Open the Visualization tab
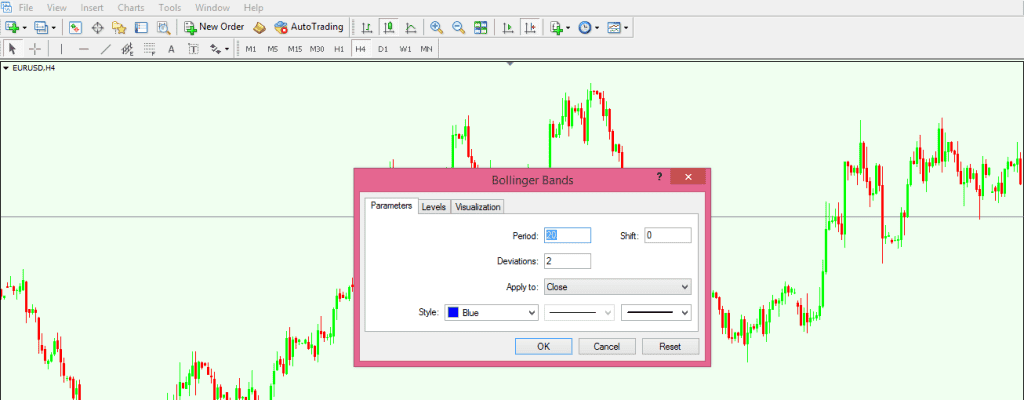Viewport: 1024px width, 400px height. pyautogui.click(x=478, y=207)
